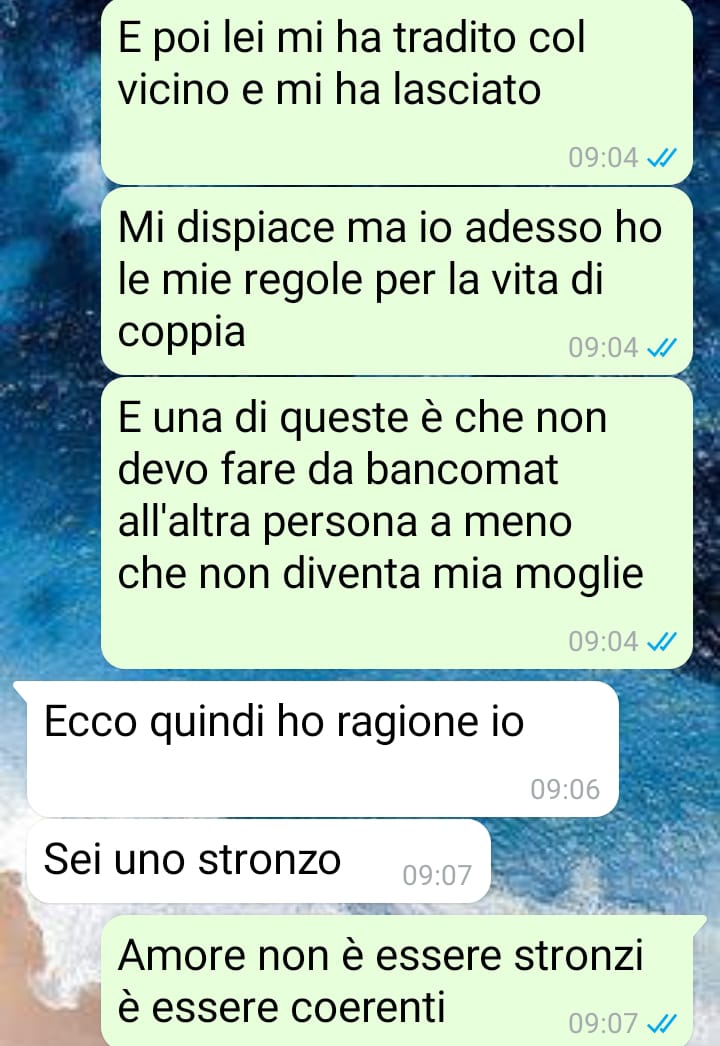Tap the 09:07 timestamp next to "Sei uno stronzo"
Image resolution: width=720 pixels, height=1046 pixels.
[437, 875]
